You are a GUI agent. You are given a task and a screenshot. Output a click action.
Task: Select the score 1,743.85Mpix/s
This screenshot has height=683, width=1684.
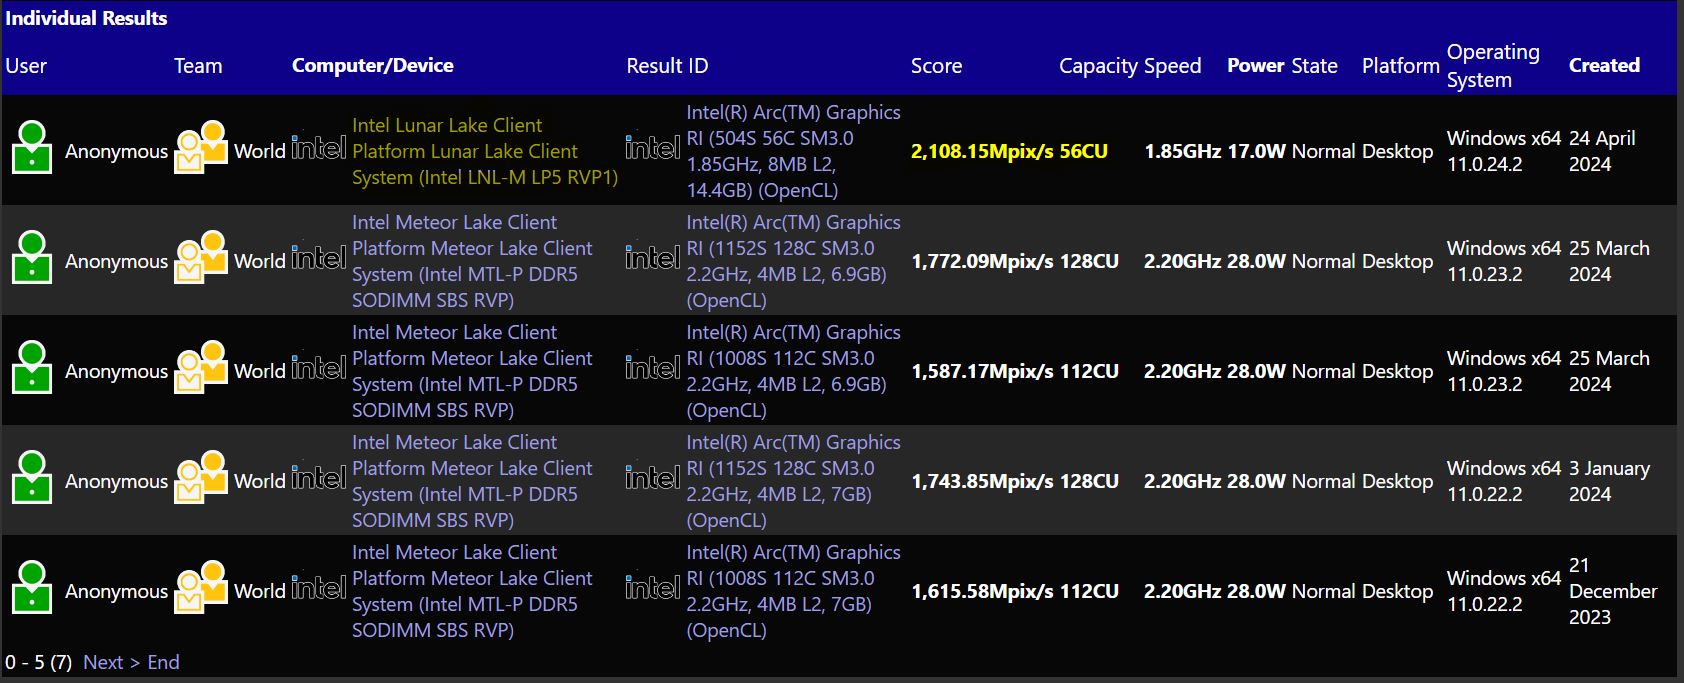click(982, 481)
